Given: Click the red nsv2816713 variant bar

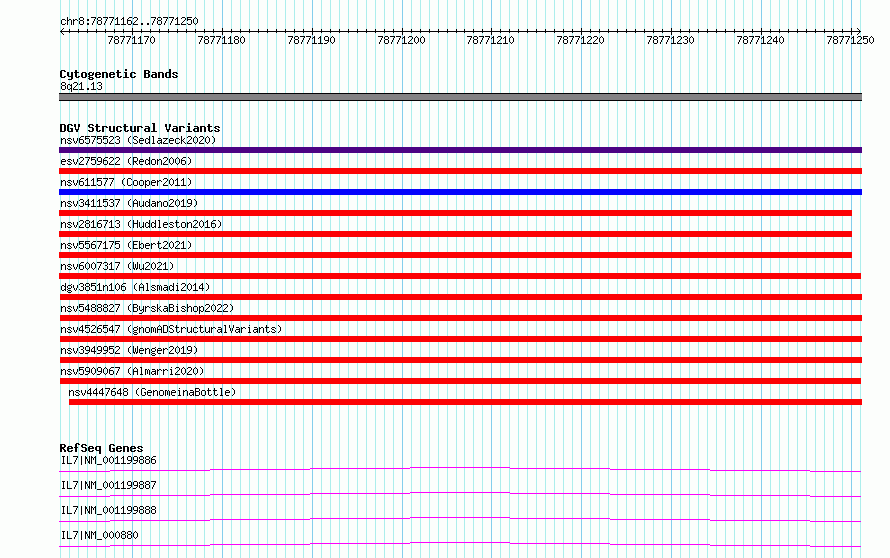Looking at the screenshot, I should 455,234.
